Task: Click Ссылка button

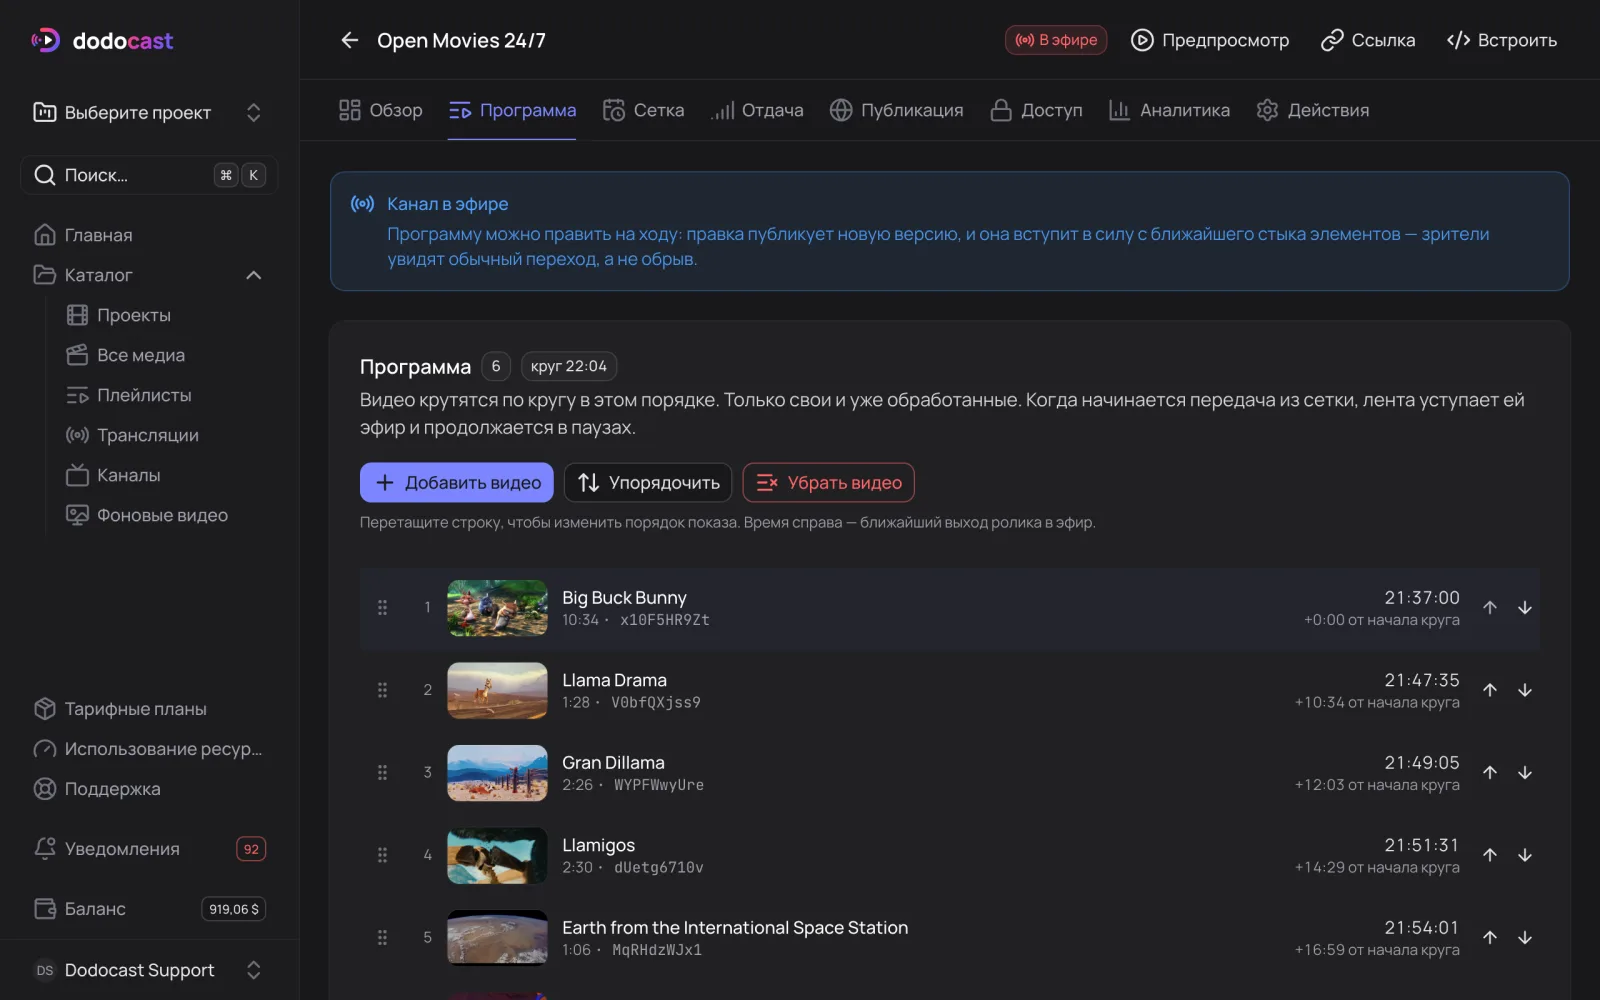Action: (x=1368, y=40)
